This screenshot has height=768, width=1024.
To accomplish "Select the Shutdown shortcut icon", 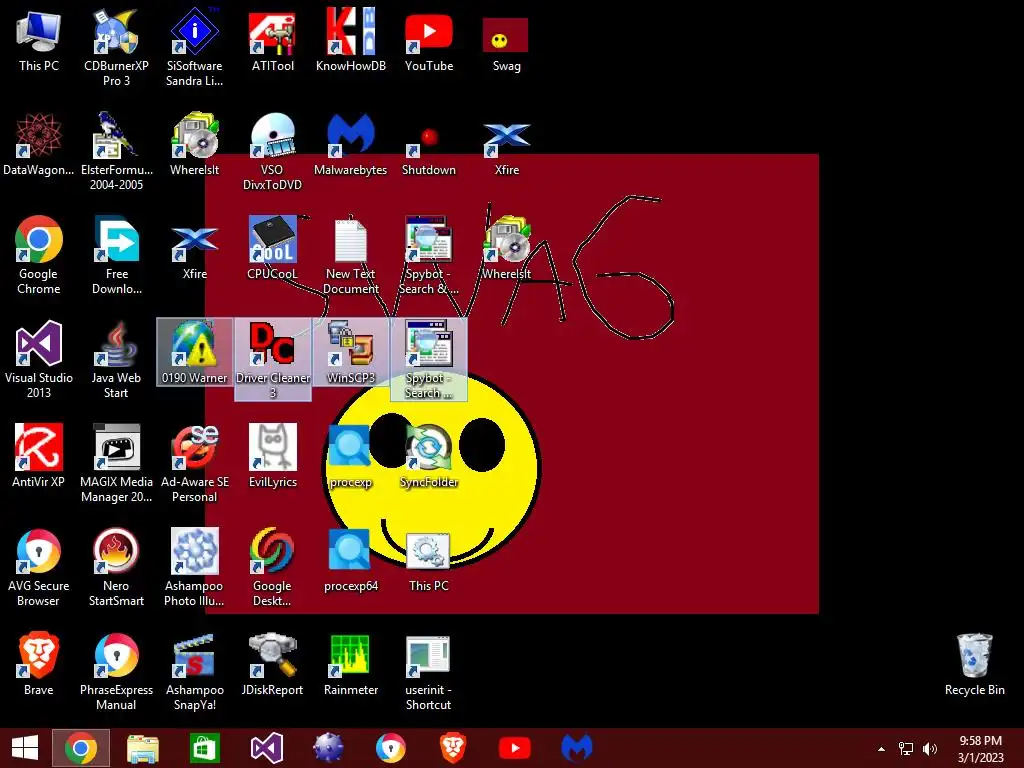I will pos(428,151).
